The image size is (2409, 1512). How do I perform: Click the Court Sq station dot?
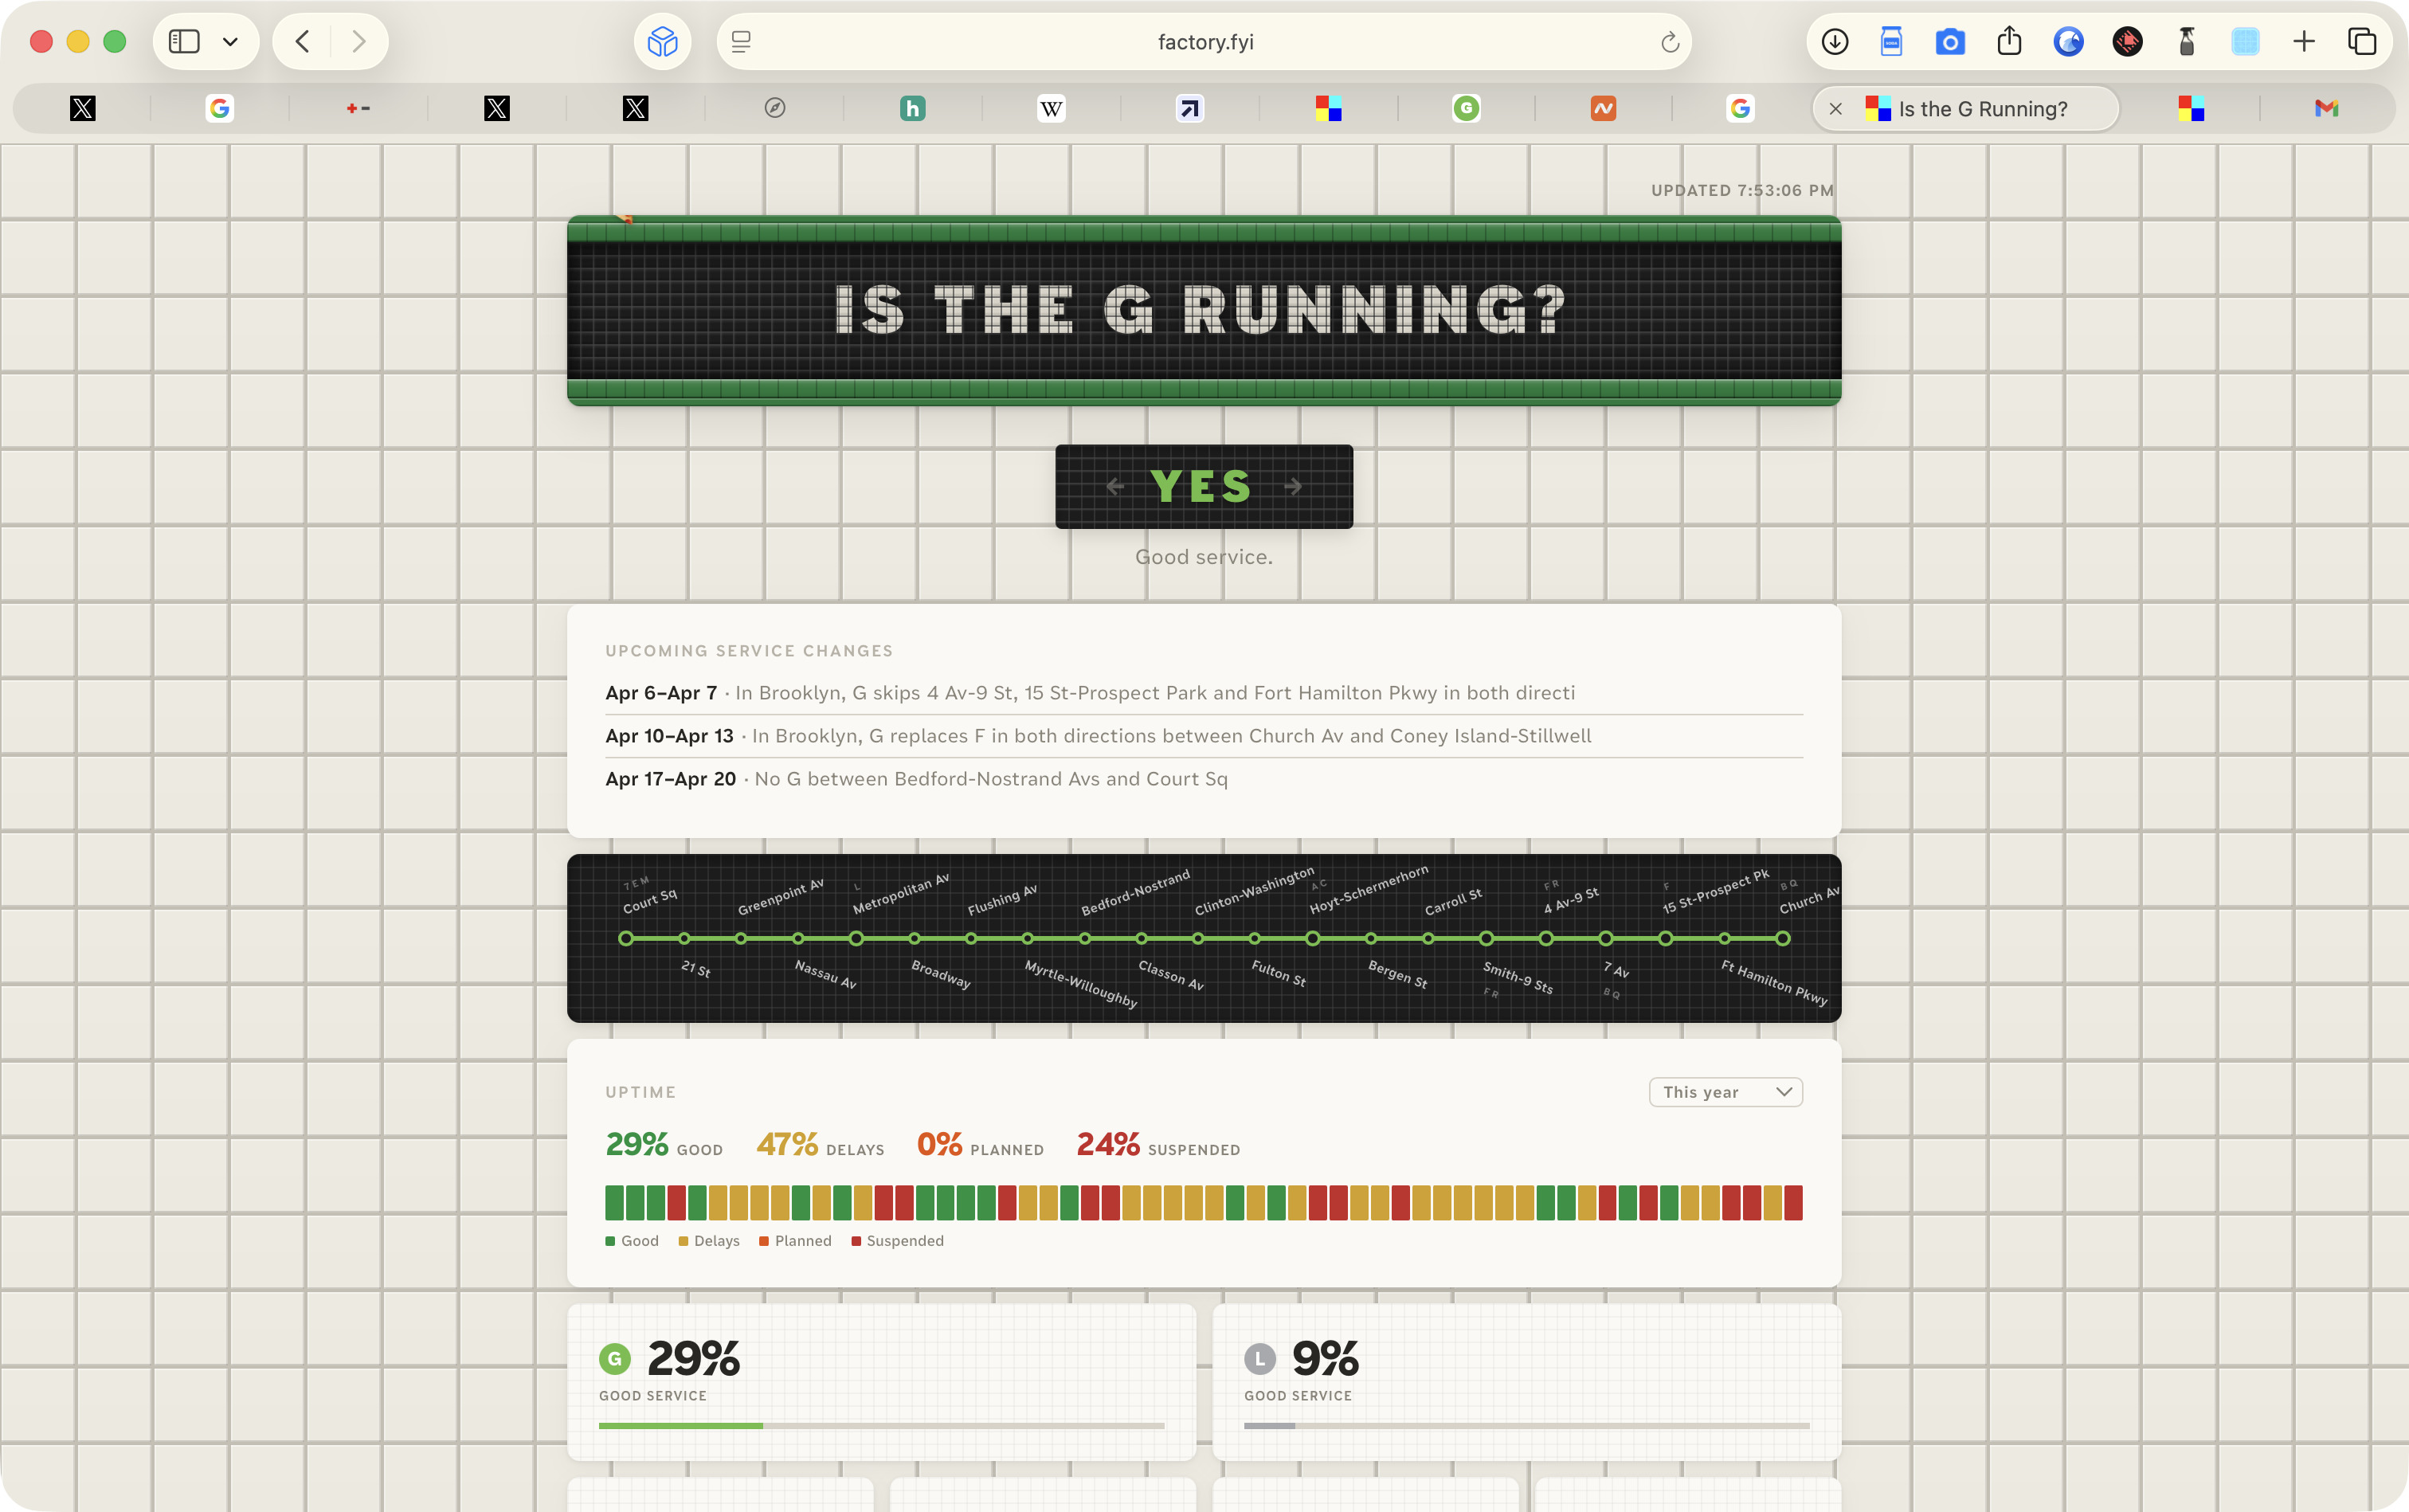[x=625, y=938]
